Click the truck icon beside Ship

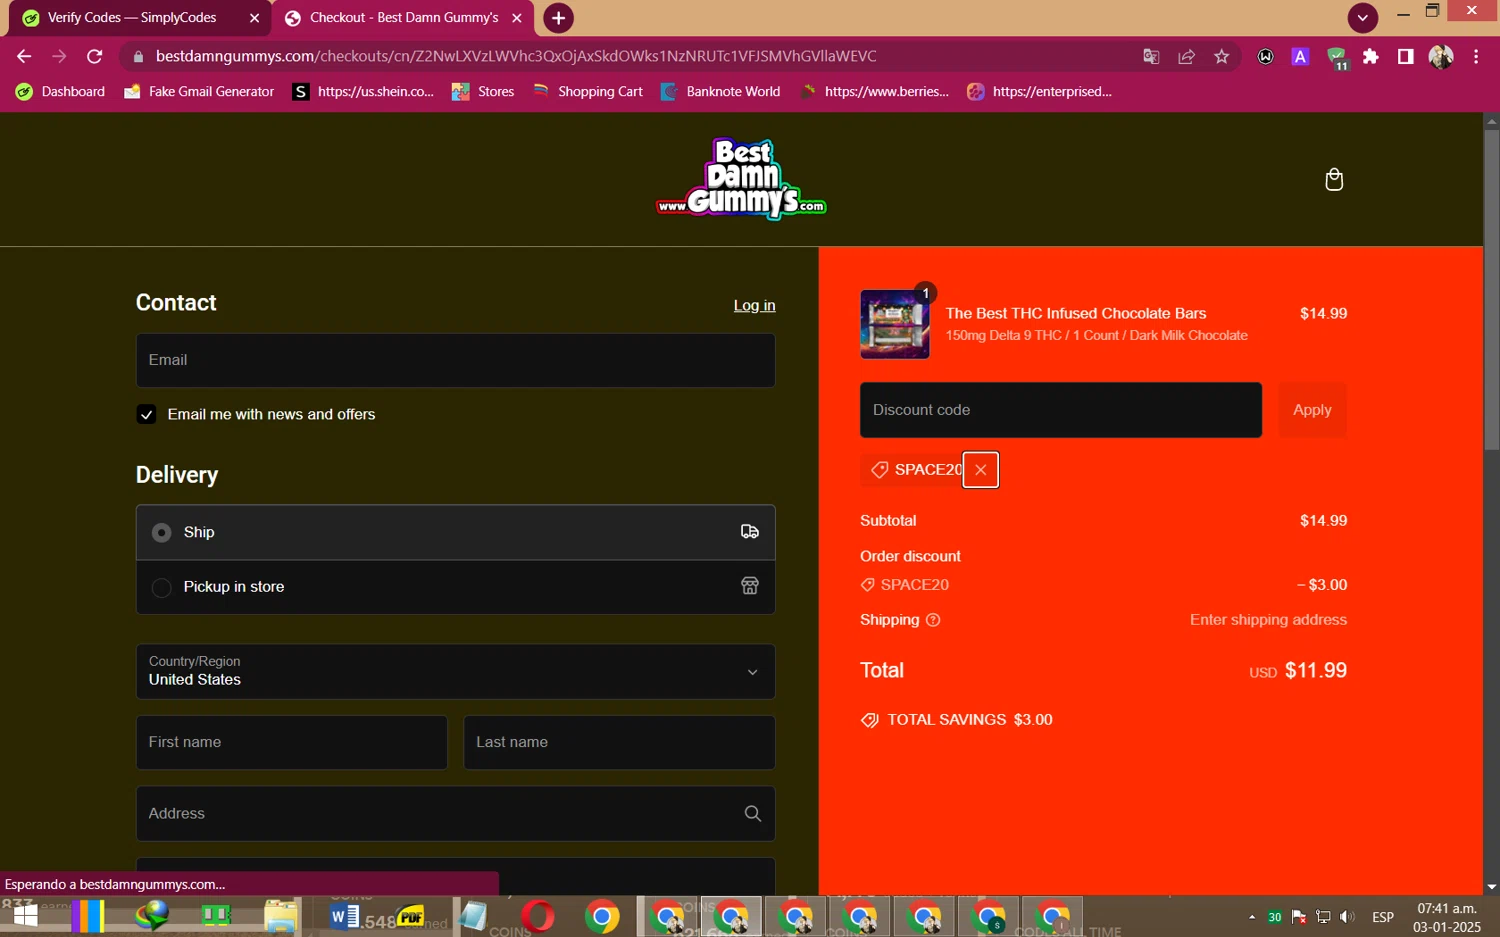[750, 532]
